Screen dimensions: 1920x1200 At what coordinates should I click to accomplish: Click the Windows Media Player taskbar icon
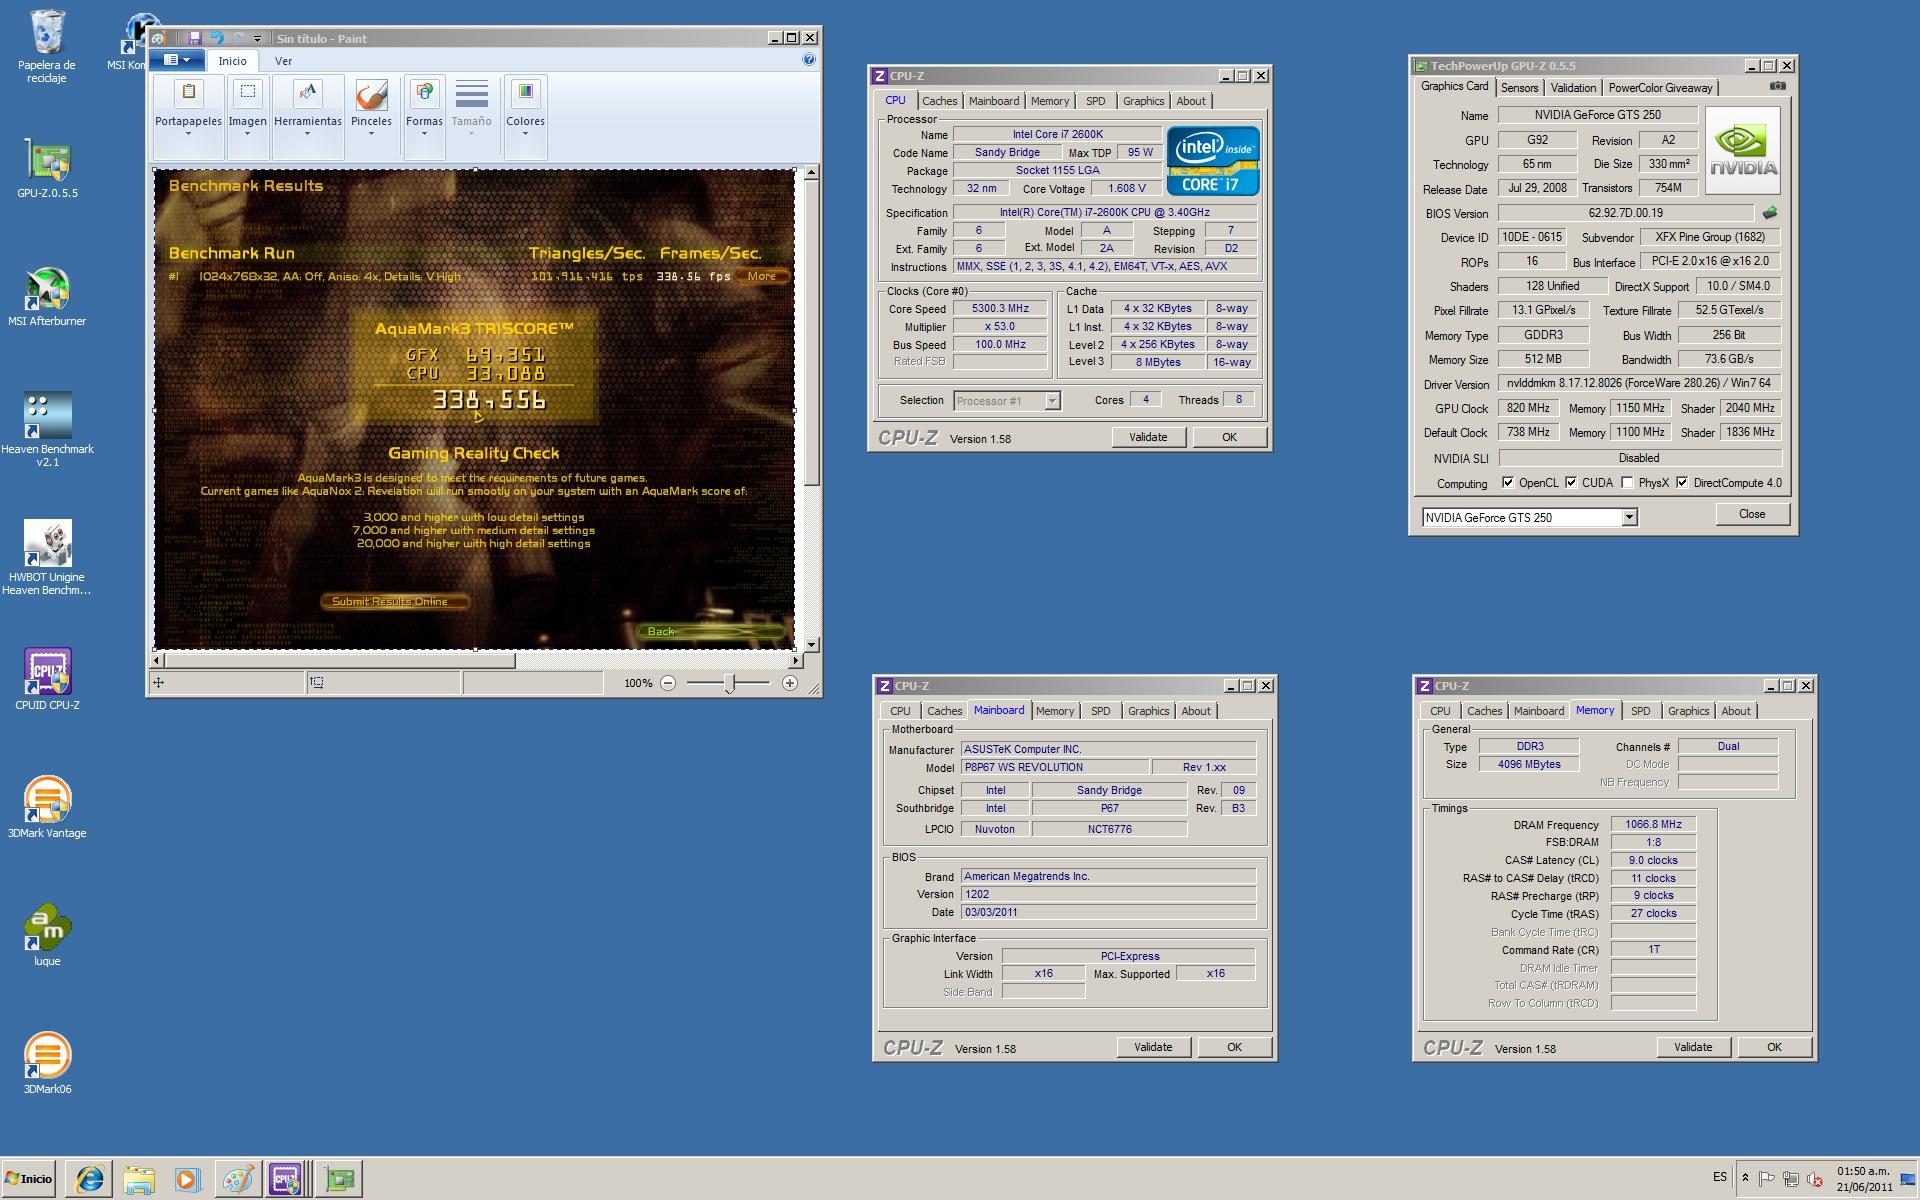click(x=187, y=1179)
